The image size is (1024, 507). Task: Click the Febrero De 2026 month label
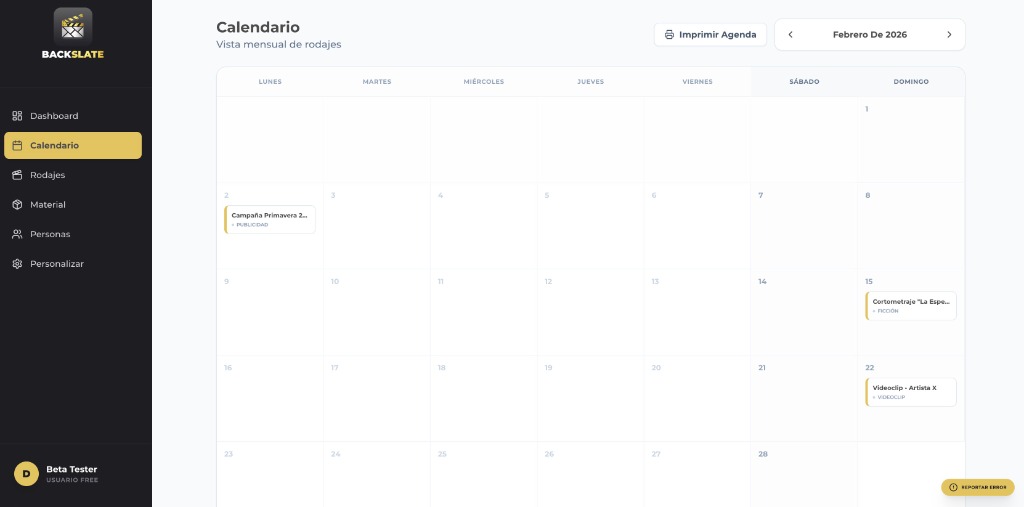click(869, 35)
